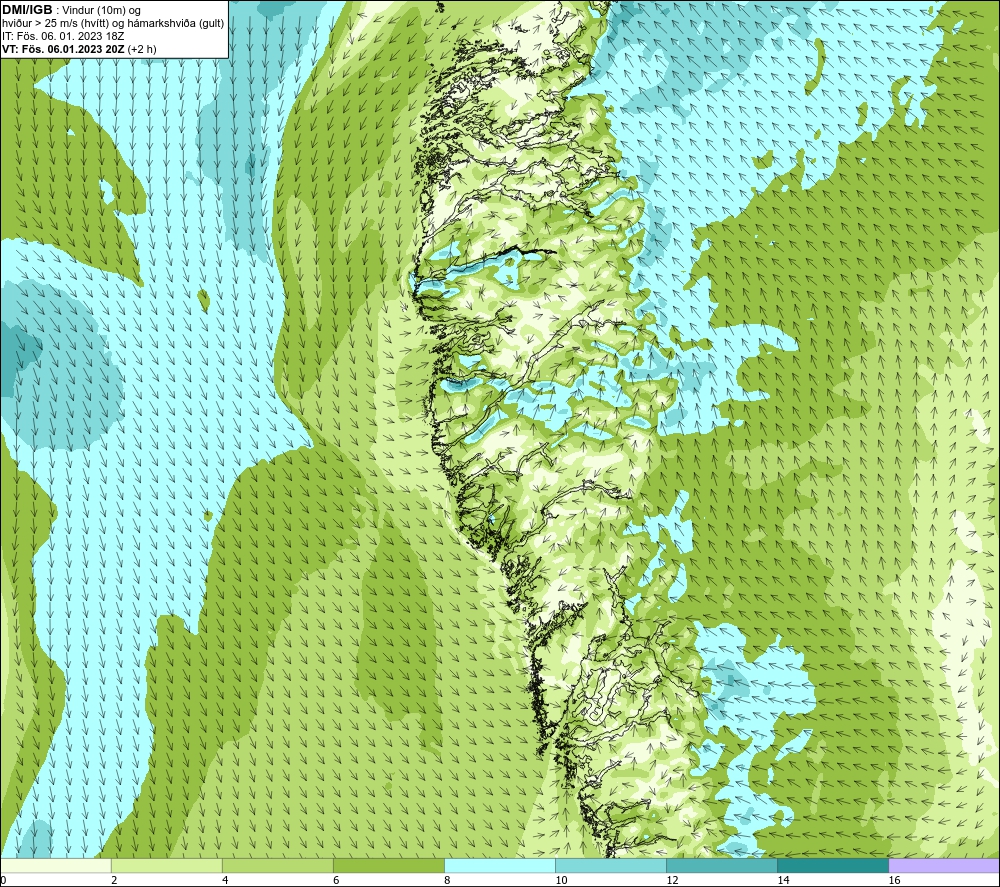This screenshot has height=887, width=1000.
Task: Click the legend scale label '0'
Action: pos(4,880)
